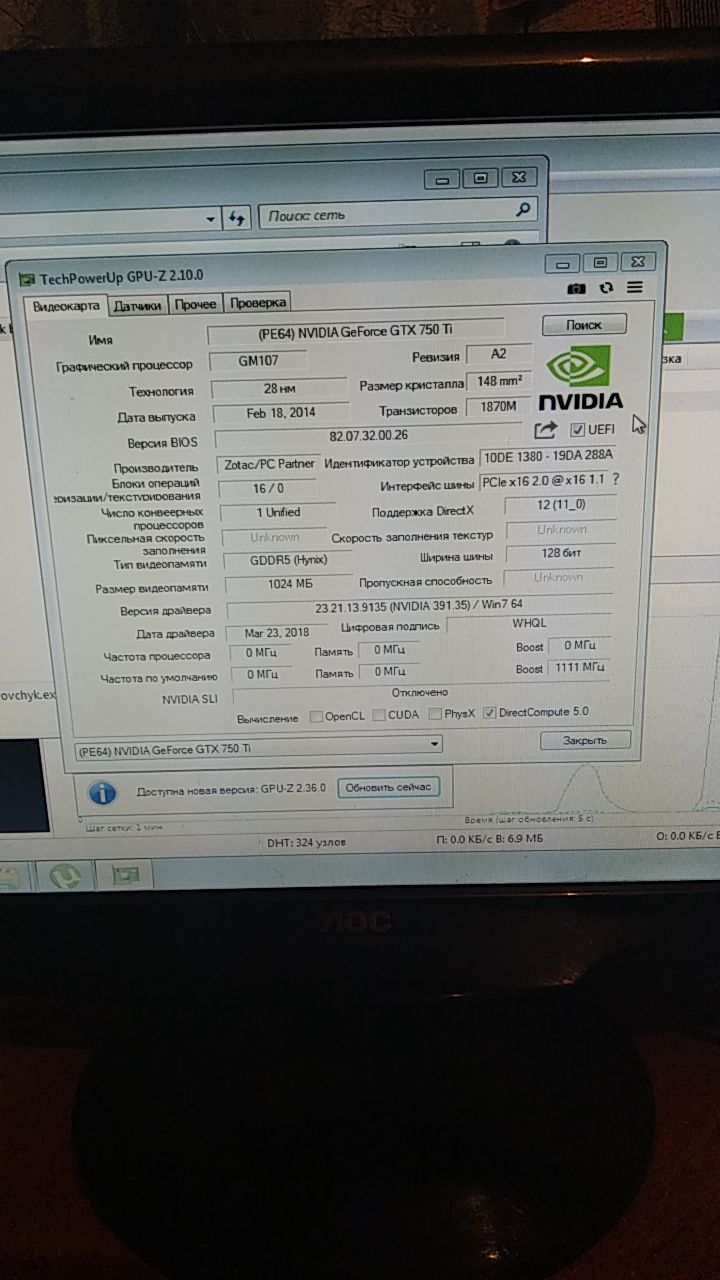The image size is (720, 1280).
Task: Refresh GPU-Z data via refresh icon
Action: pos(606,288)
